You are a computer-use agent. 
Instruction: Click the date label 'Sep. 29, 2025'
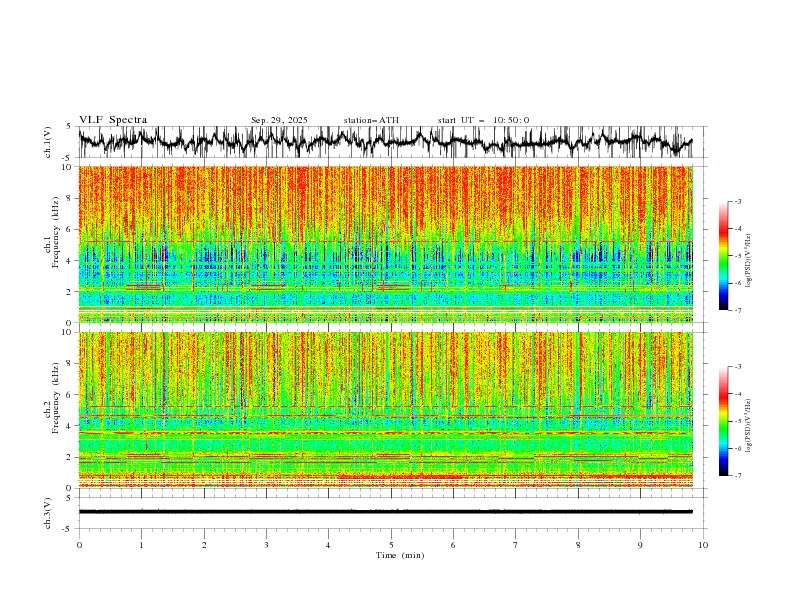tap(279, 120)
